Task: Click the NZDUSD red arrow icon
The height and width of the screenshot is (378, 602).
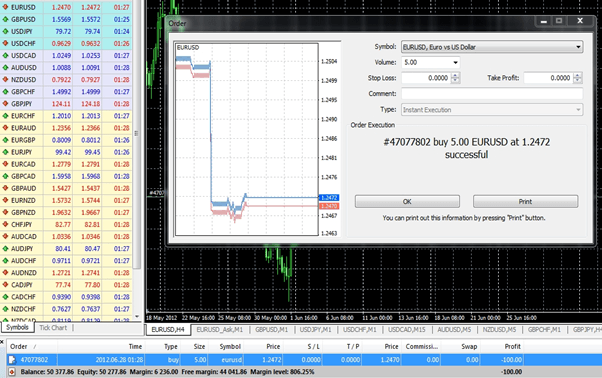Action: click(5, 79)
